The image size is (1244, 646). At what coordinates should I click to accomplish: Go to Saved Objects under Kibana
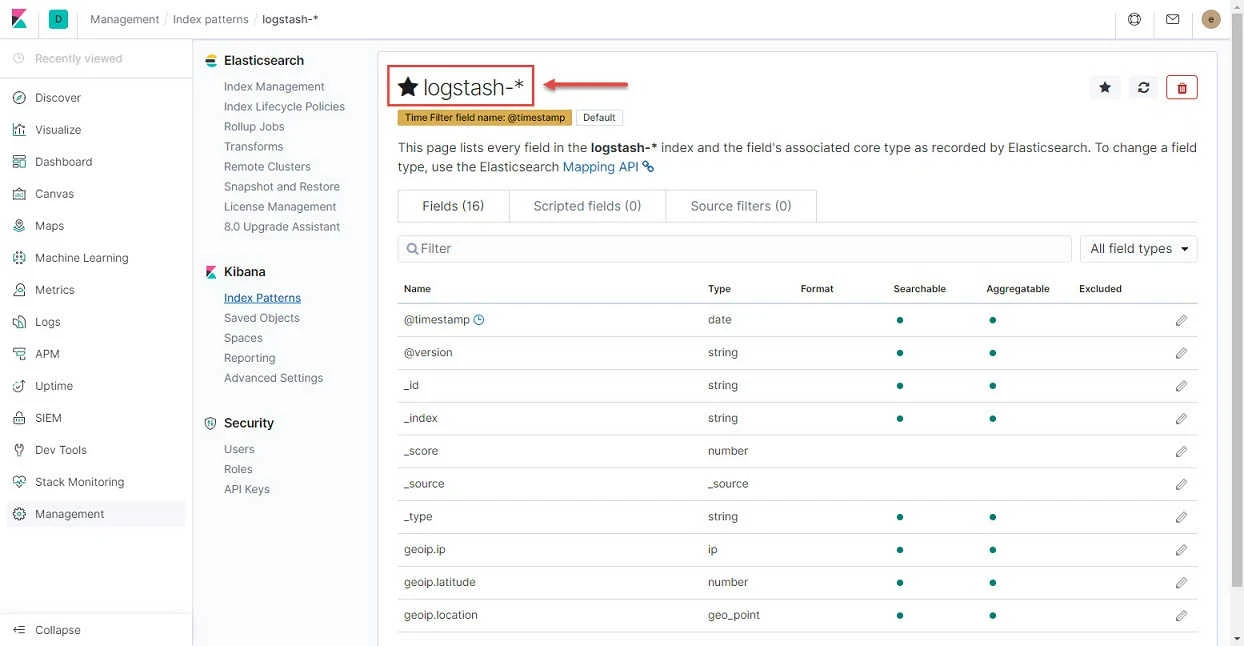point(261,317)
